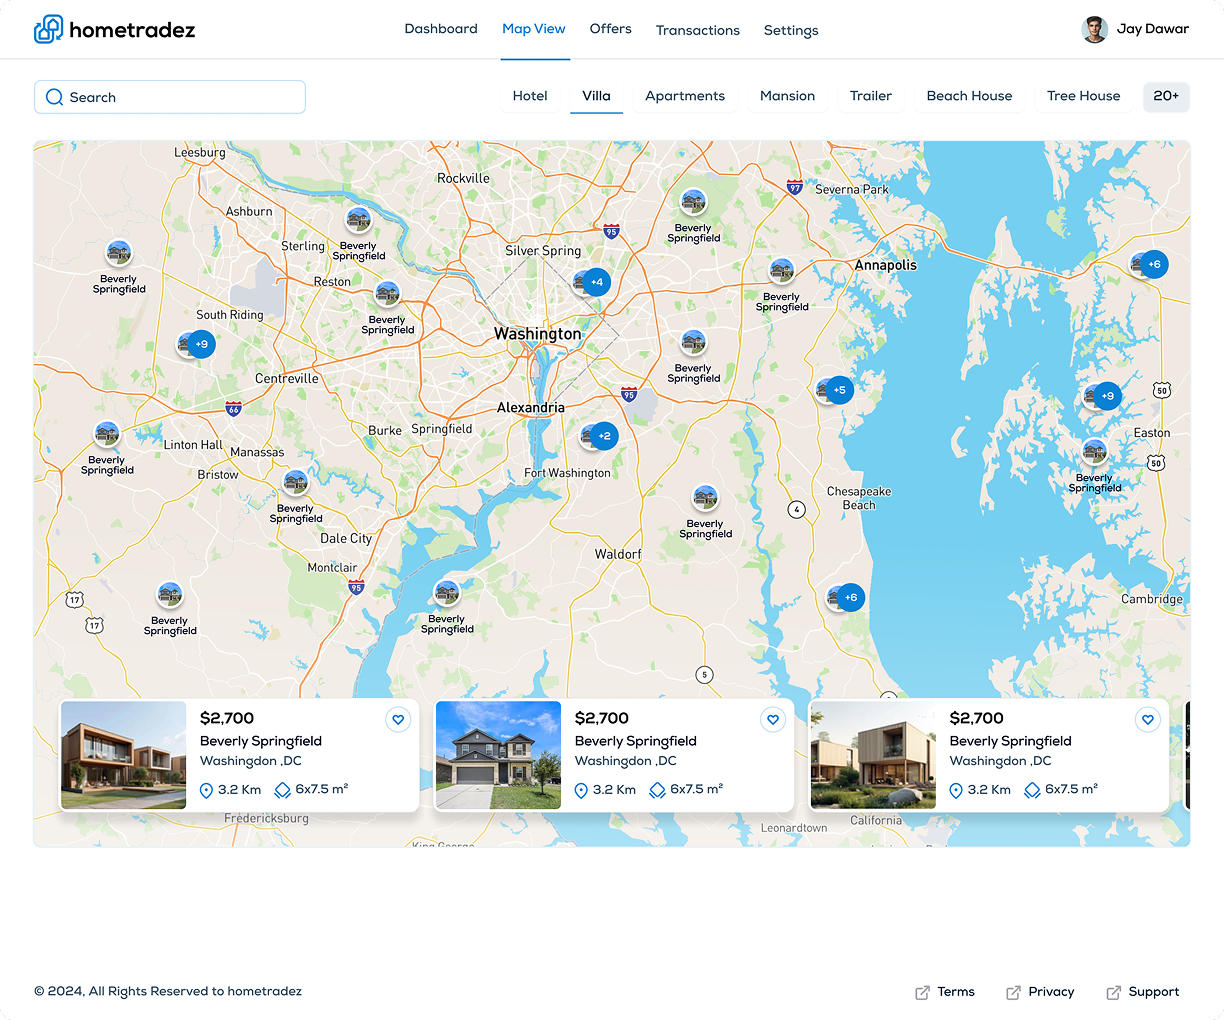
Task: Open the Settings tab
Action: point(791,30)
